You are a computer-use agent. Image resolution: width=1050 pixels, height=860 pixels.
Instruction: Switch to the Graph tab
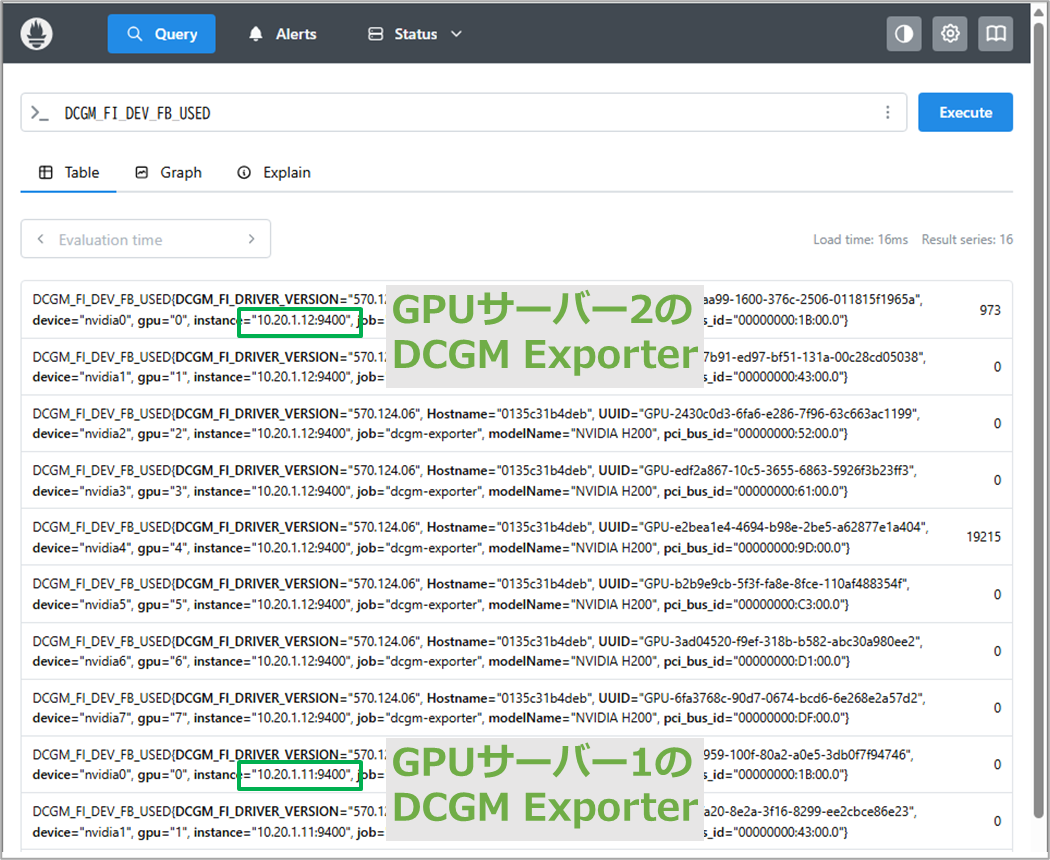tap(168, 172)
